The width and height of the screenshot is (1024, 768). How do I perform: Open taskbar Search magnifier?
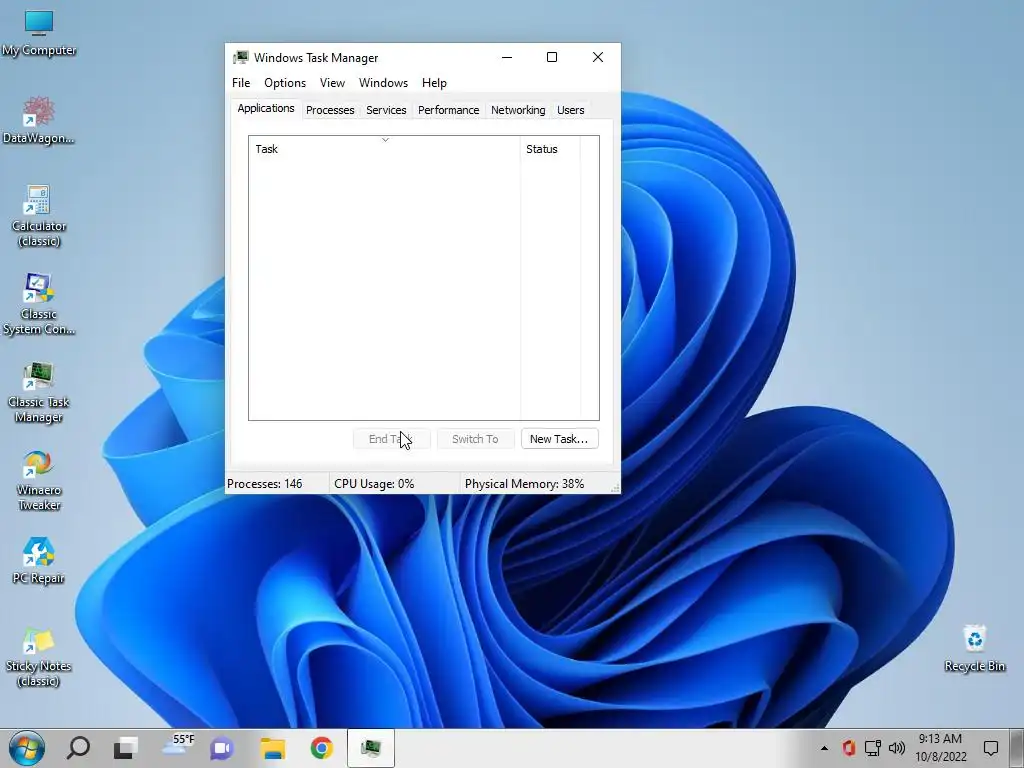pyautogui.click(x=78, y=748)
